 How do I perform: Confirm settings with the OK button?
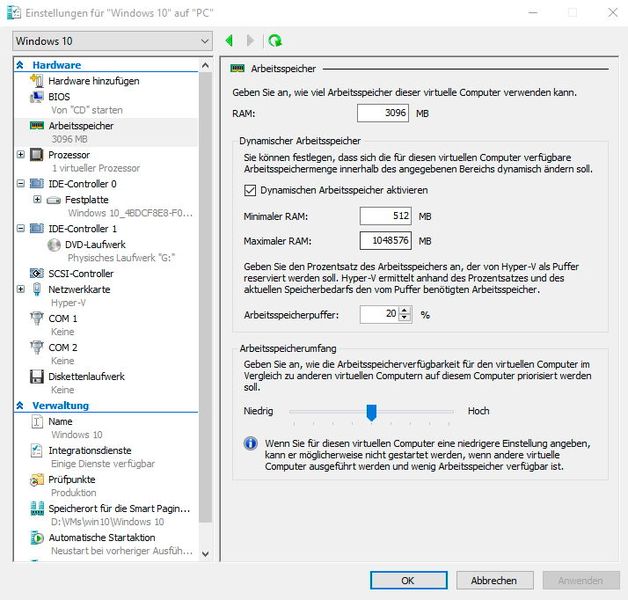pos(409,580)
